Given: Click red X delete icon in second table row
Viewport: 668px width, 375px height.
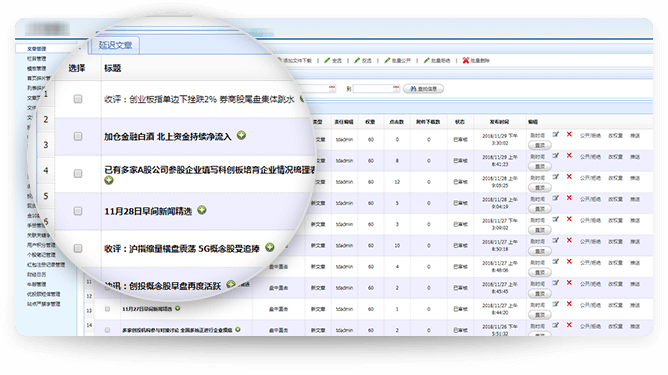Looking at the screenshot, I should 569,156.
